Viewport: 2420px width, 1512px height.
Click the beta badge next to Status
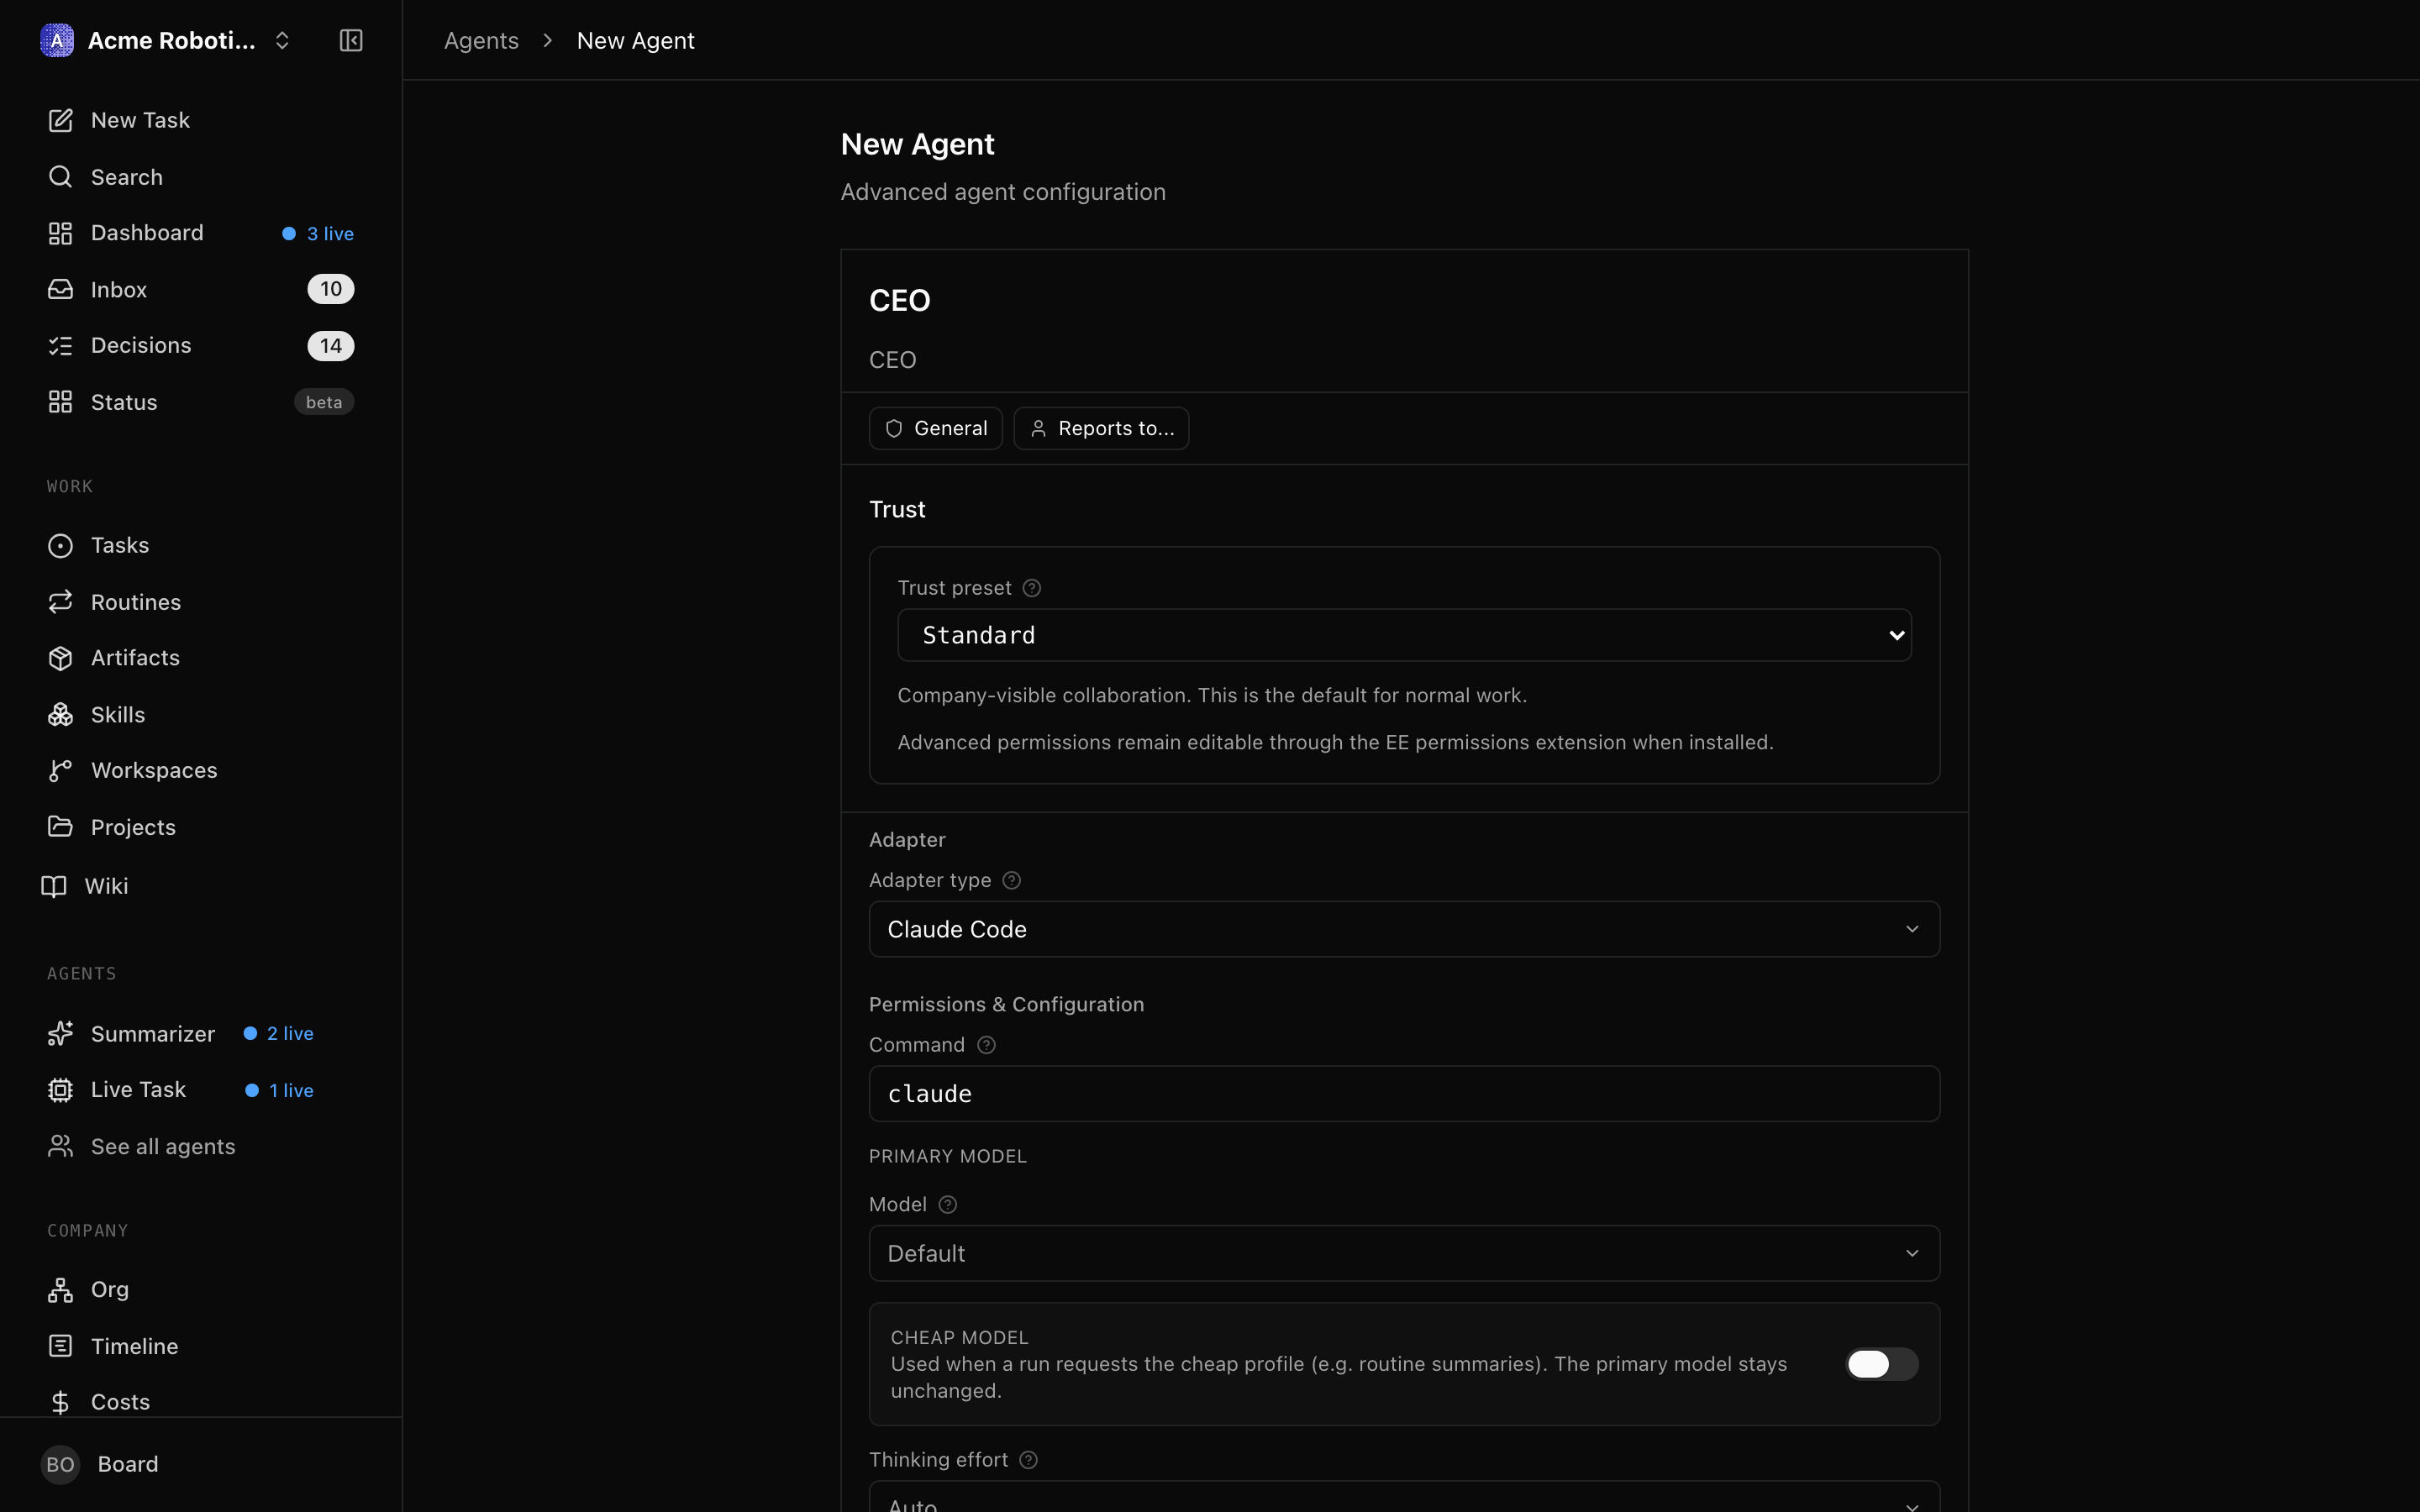point(324,402)
